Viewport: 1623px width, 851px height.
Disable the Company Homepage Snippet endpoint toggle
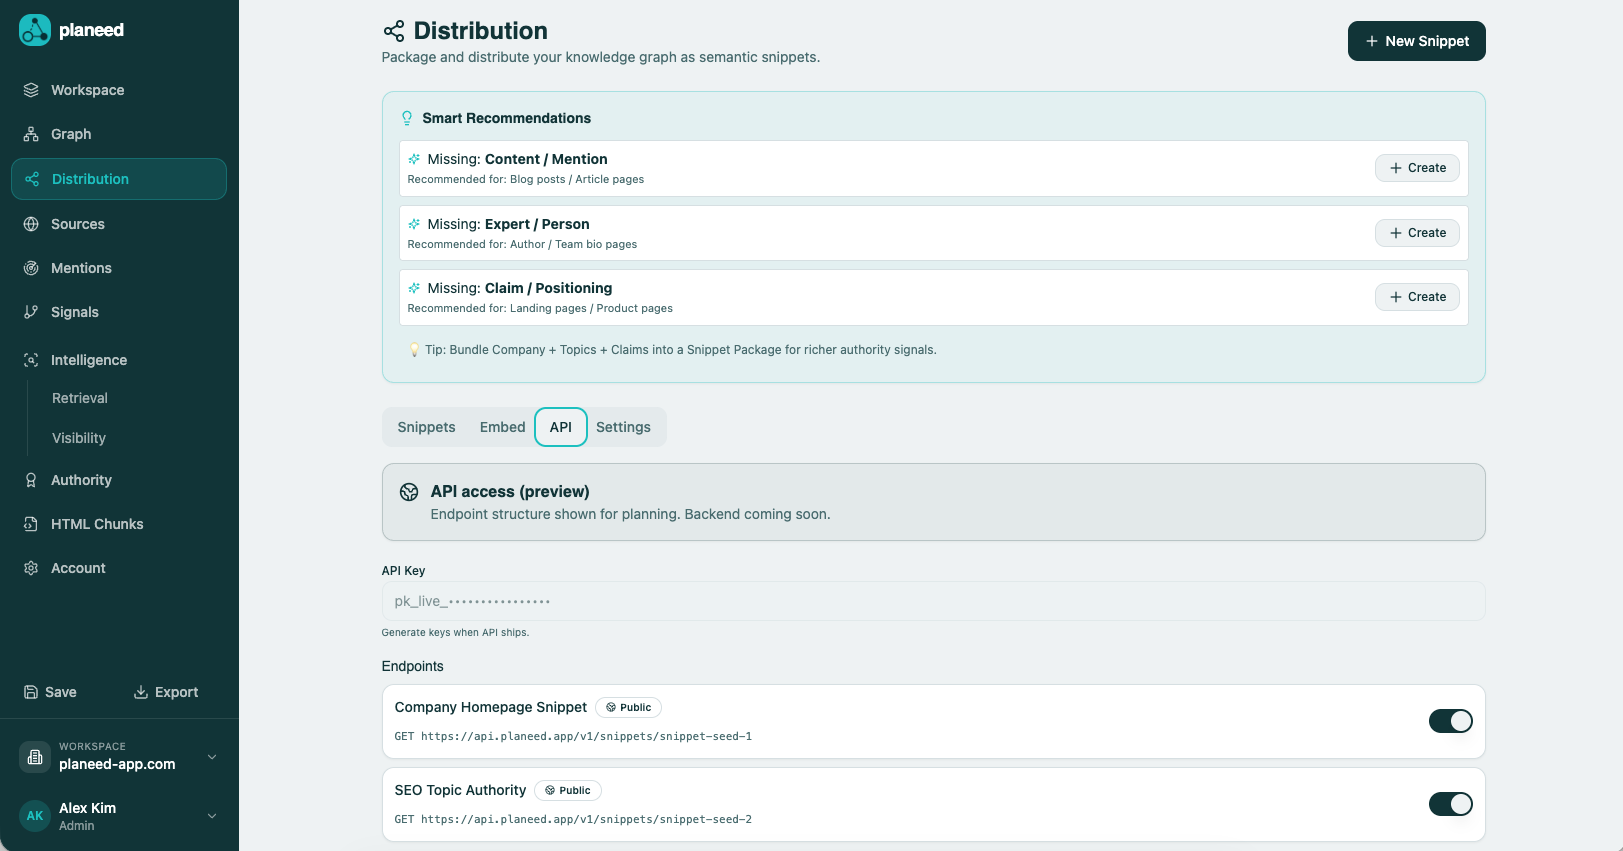(x=1450, y=721)
